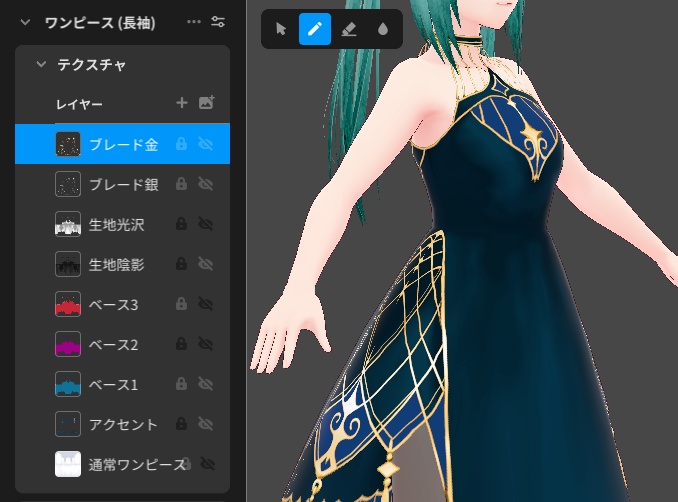This screenshot has height=502, width=678.
Task: Click the ベース2 layer name
Action: (114, 345)
